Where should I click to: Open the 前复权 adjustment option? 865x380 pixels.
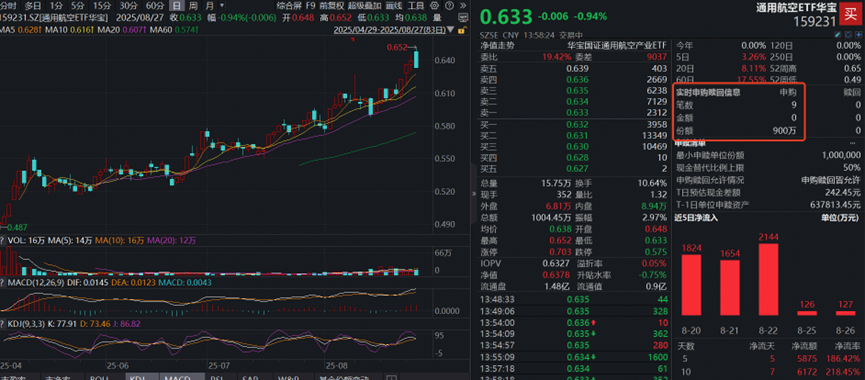point(332,6)
